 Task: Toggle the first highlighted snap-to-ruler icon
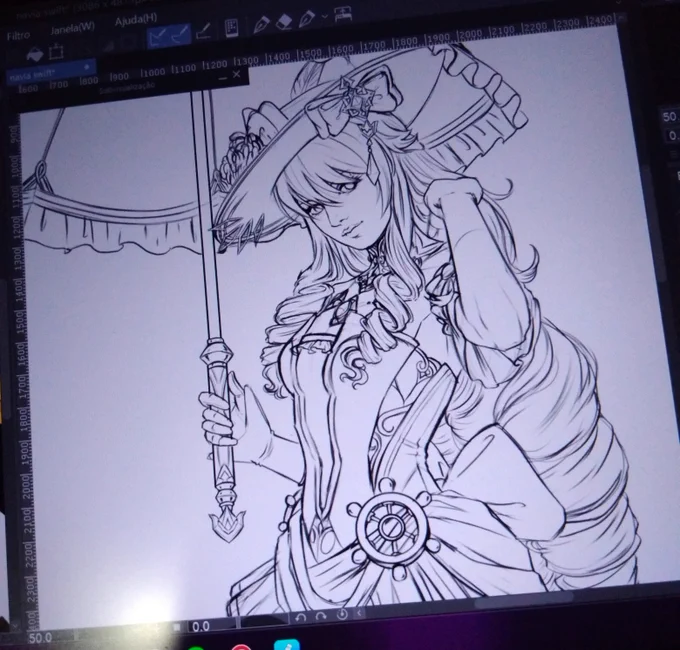tap(156, 37)
